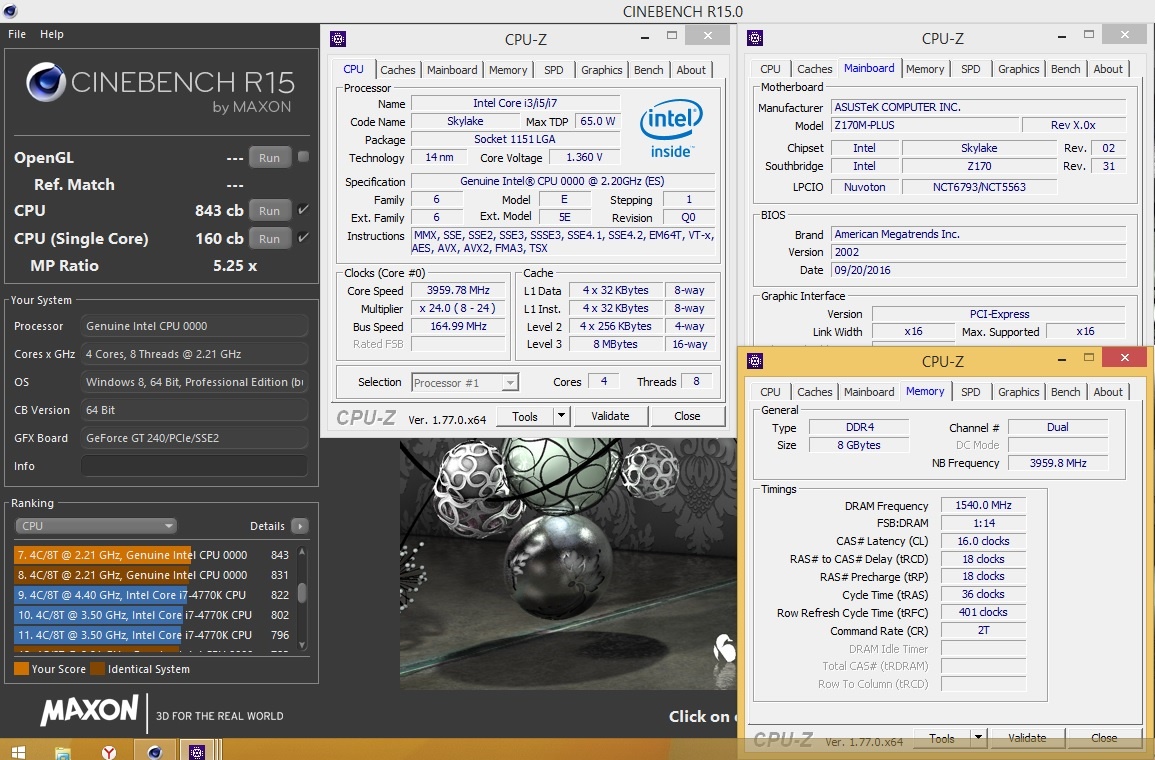The width and height of the screenshot is (1155, 760).
Task: Run the CPU Single Core benchmark
Action: pyautogui.click(x=269, y=239)
